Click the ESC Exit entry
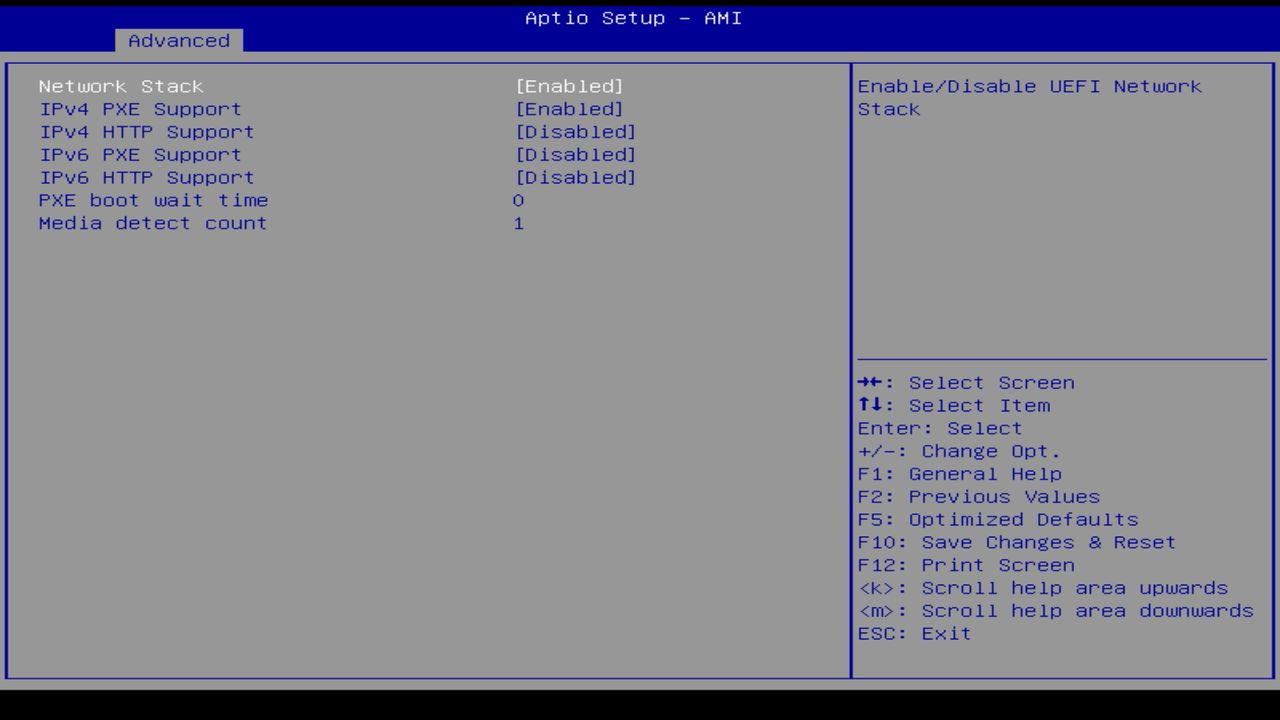The height and width of the screenshot is (720, 1280). click(914, 633)
